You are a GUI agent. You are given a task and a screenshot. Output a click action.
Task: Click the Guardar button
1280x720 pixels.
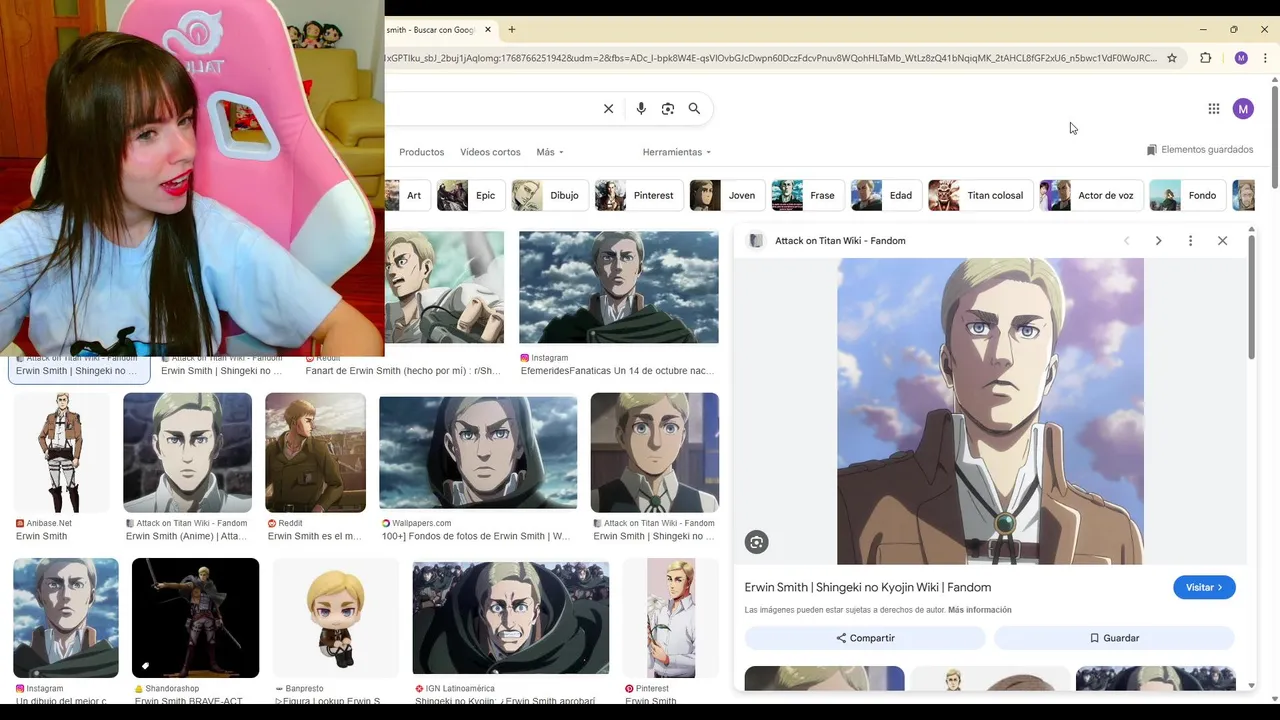1114,638
